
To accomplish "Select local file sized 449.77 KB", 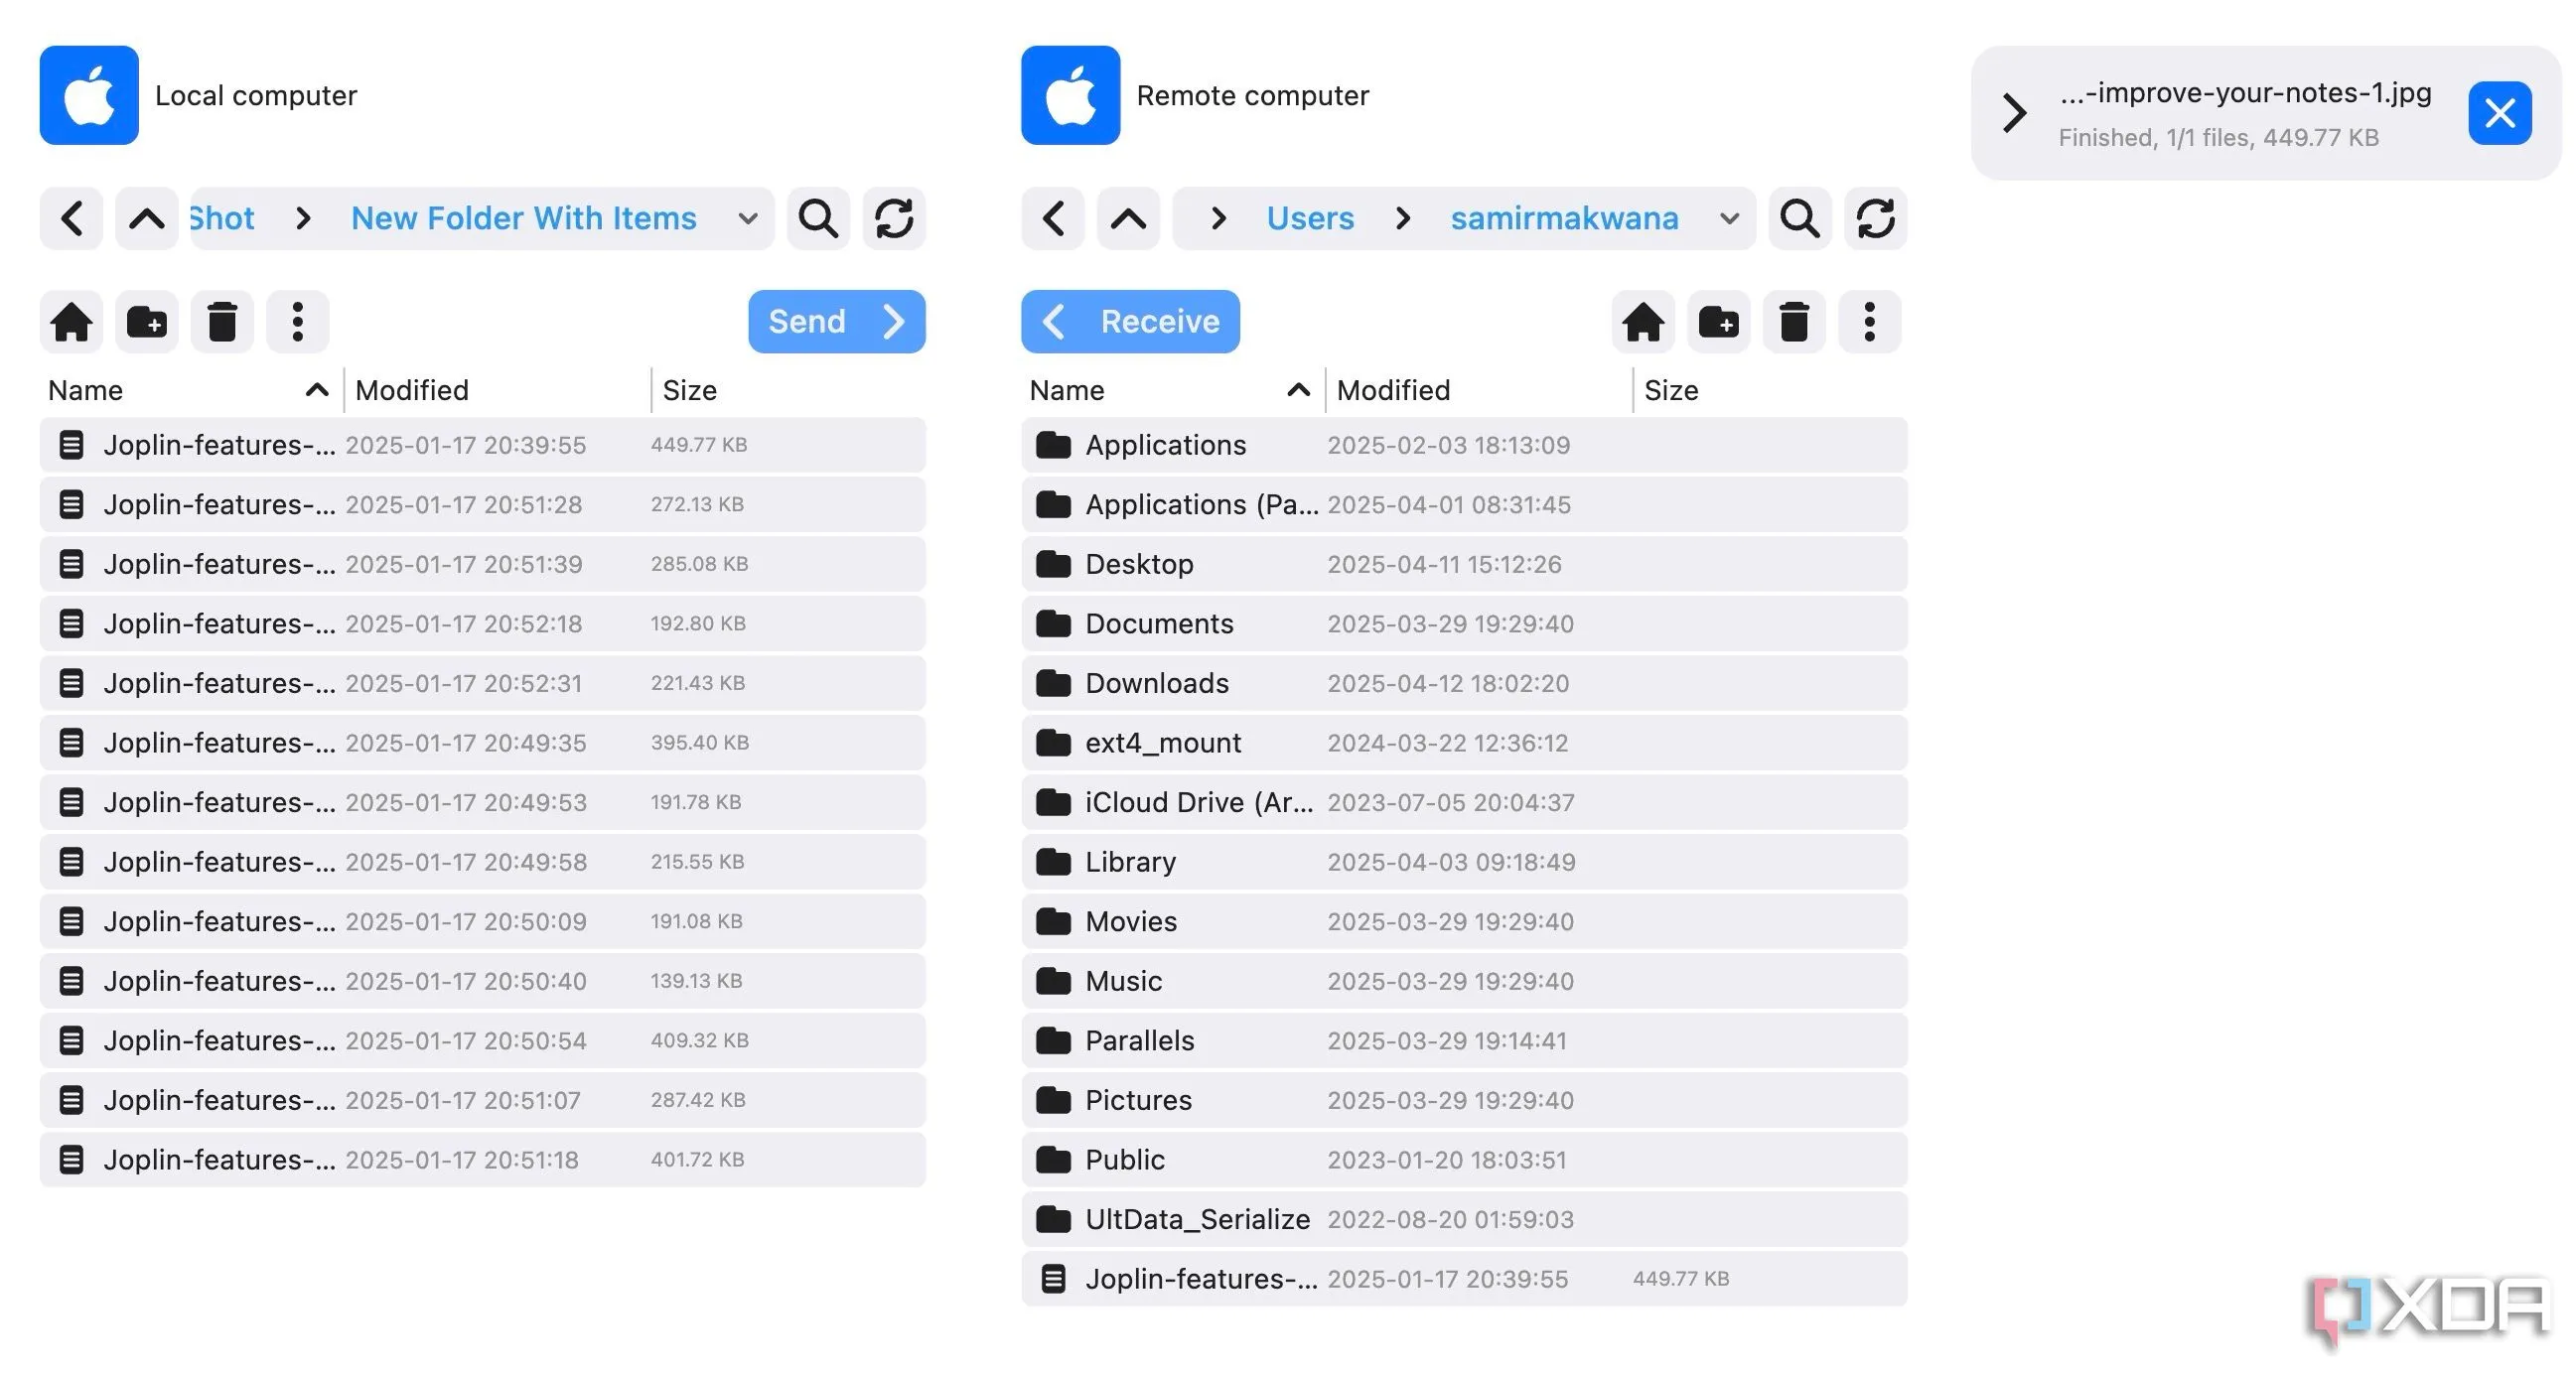I will point(483,445).
